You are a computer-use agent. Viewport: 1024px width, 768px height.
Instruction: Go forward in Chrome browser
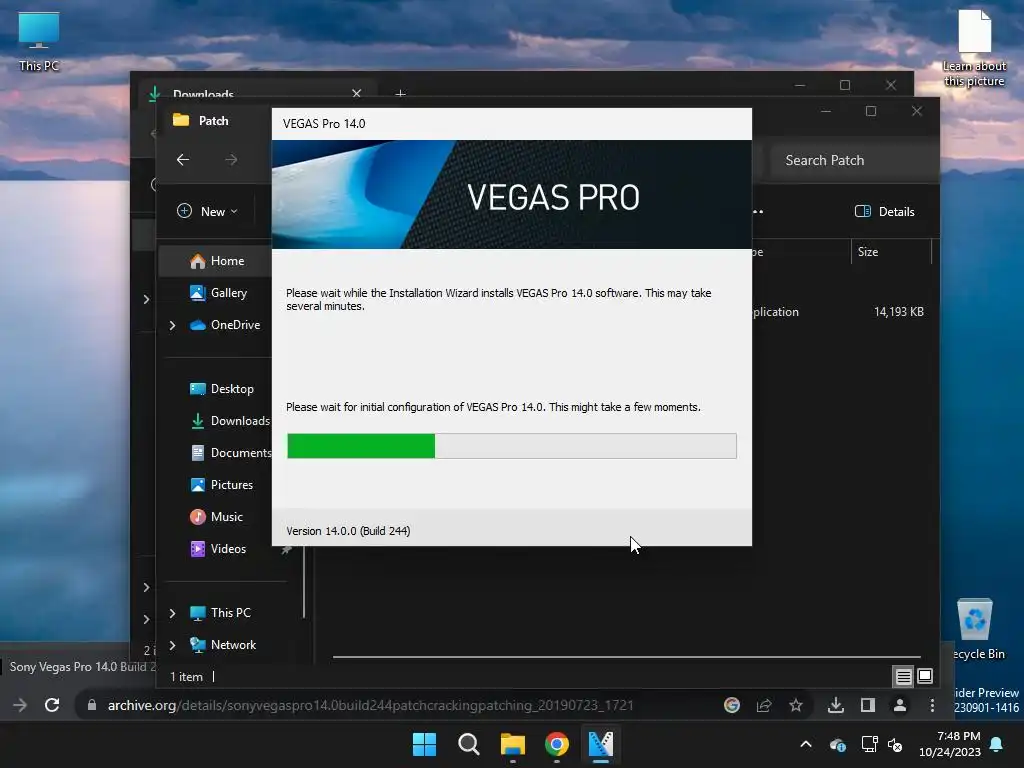coord(20,705)
